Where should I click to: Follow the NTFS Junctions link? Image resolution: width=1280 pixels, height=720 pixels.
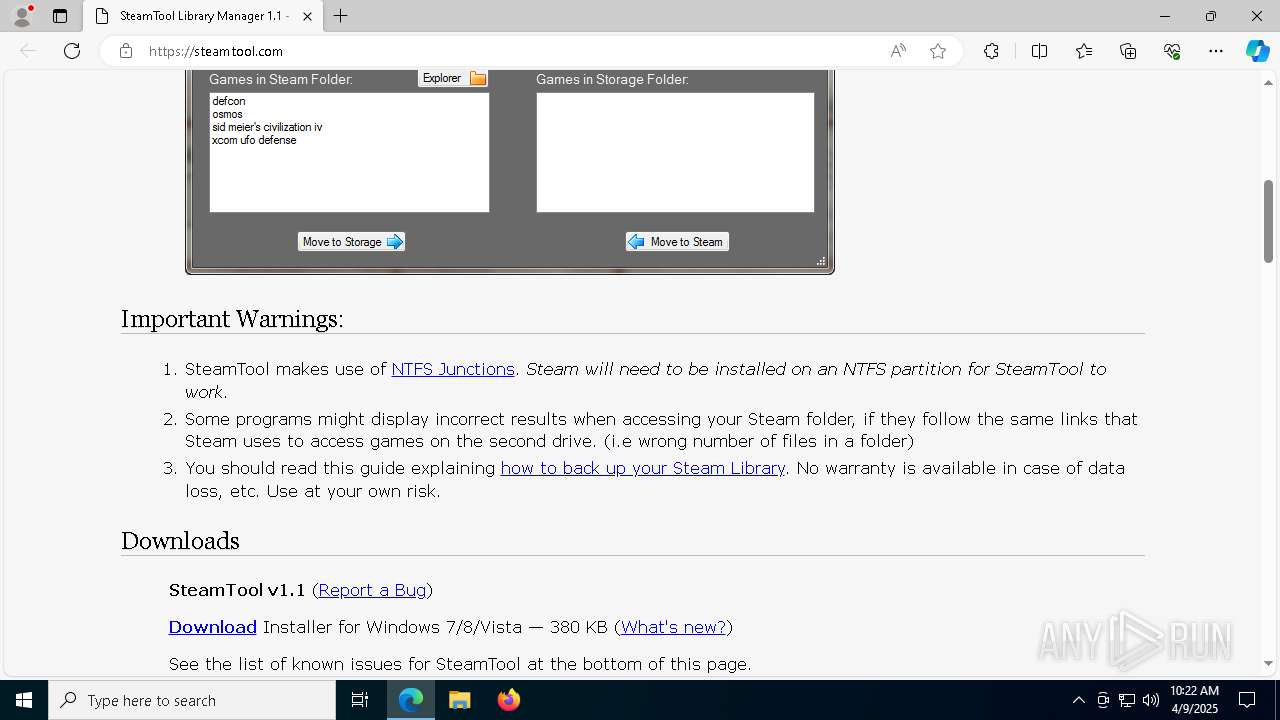click(x=453, y=369)
